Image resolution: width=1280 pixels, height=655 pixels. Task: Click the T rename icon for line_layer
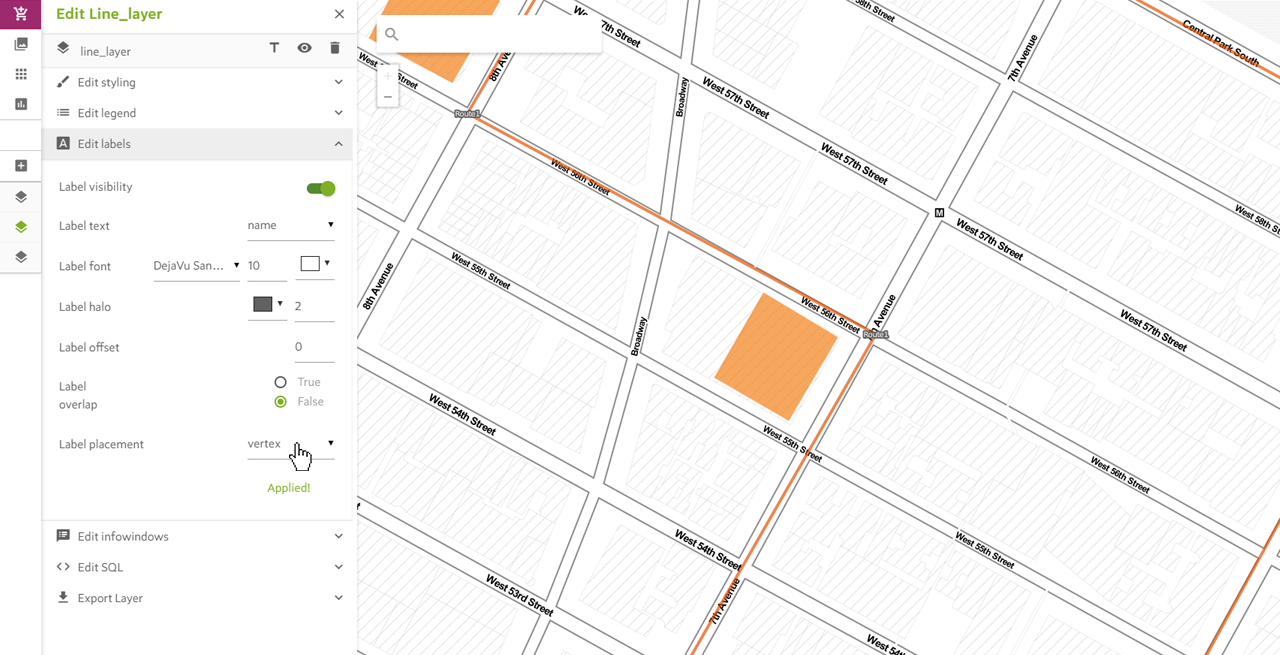click(x=274, y=48)
